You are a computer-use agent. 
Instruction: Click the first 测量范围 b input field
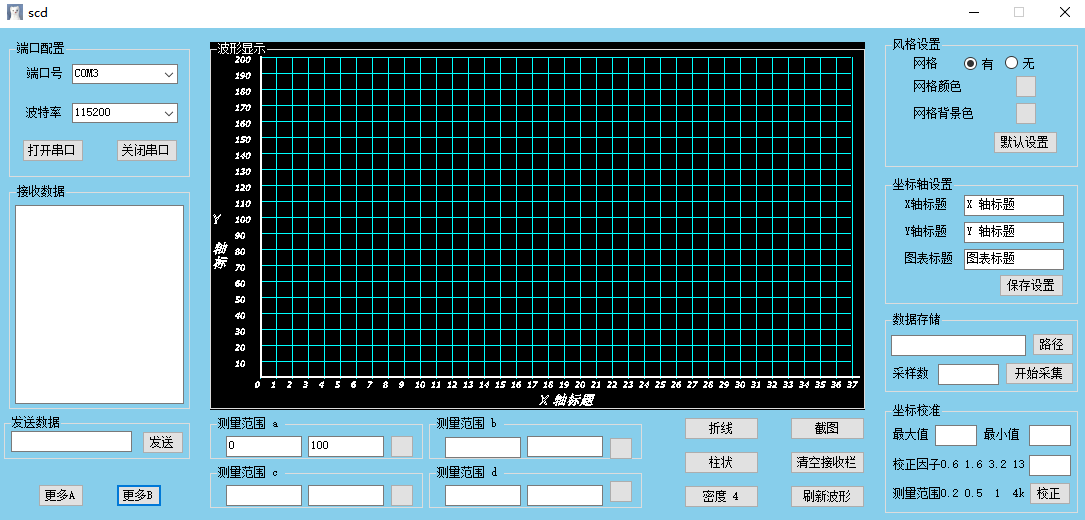click(x=483, y=447)
